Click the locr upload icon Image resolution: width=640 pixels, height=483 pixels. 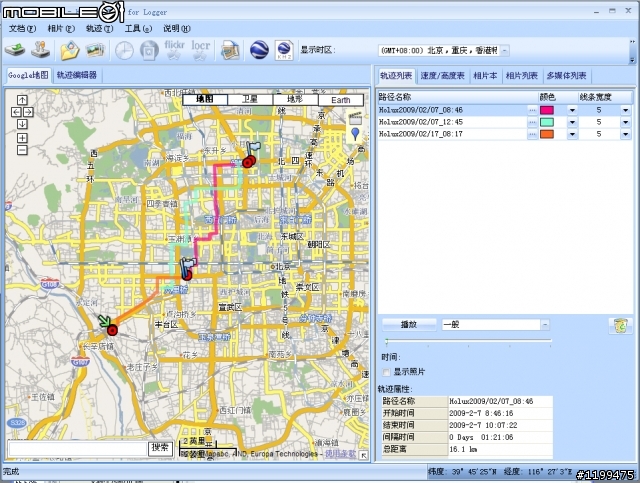(x=200, y=50)
